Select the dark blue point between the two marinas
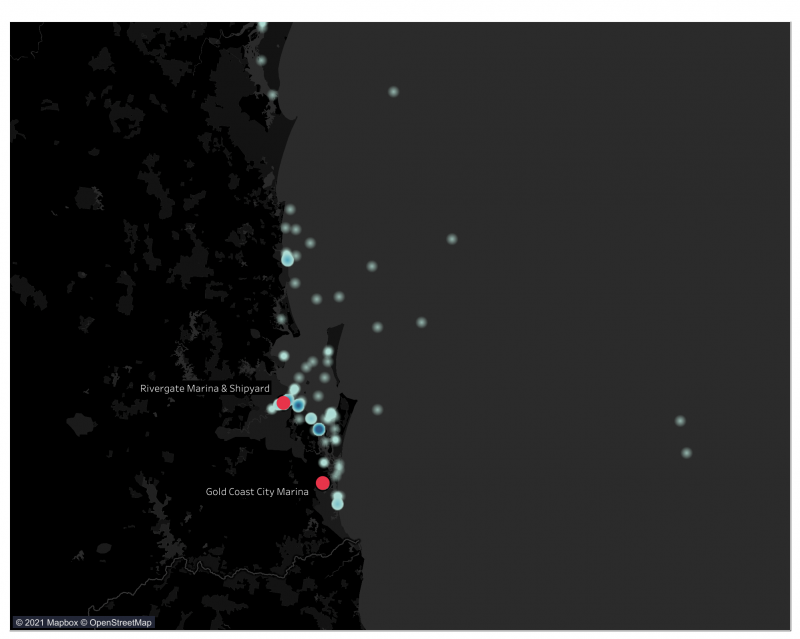Screen dimensions: 800x639 tap(319, 430)
